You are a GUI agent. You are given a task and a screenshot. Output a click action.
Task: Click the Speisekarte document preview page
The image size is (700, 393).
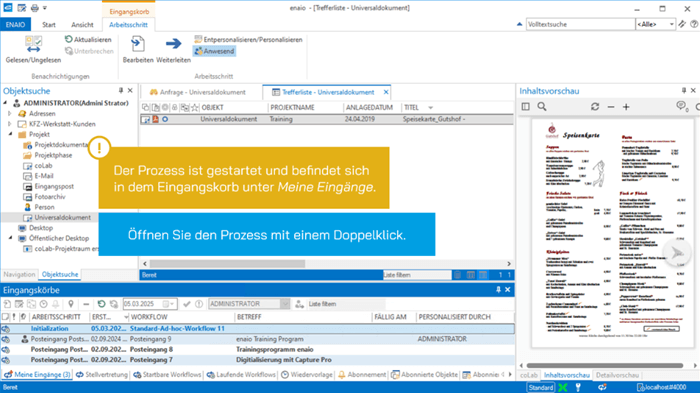point(612,234)
